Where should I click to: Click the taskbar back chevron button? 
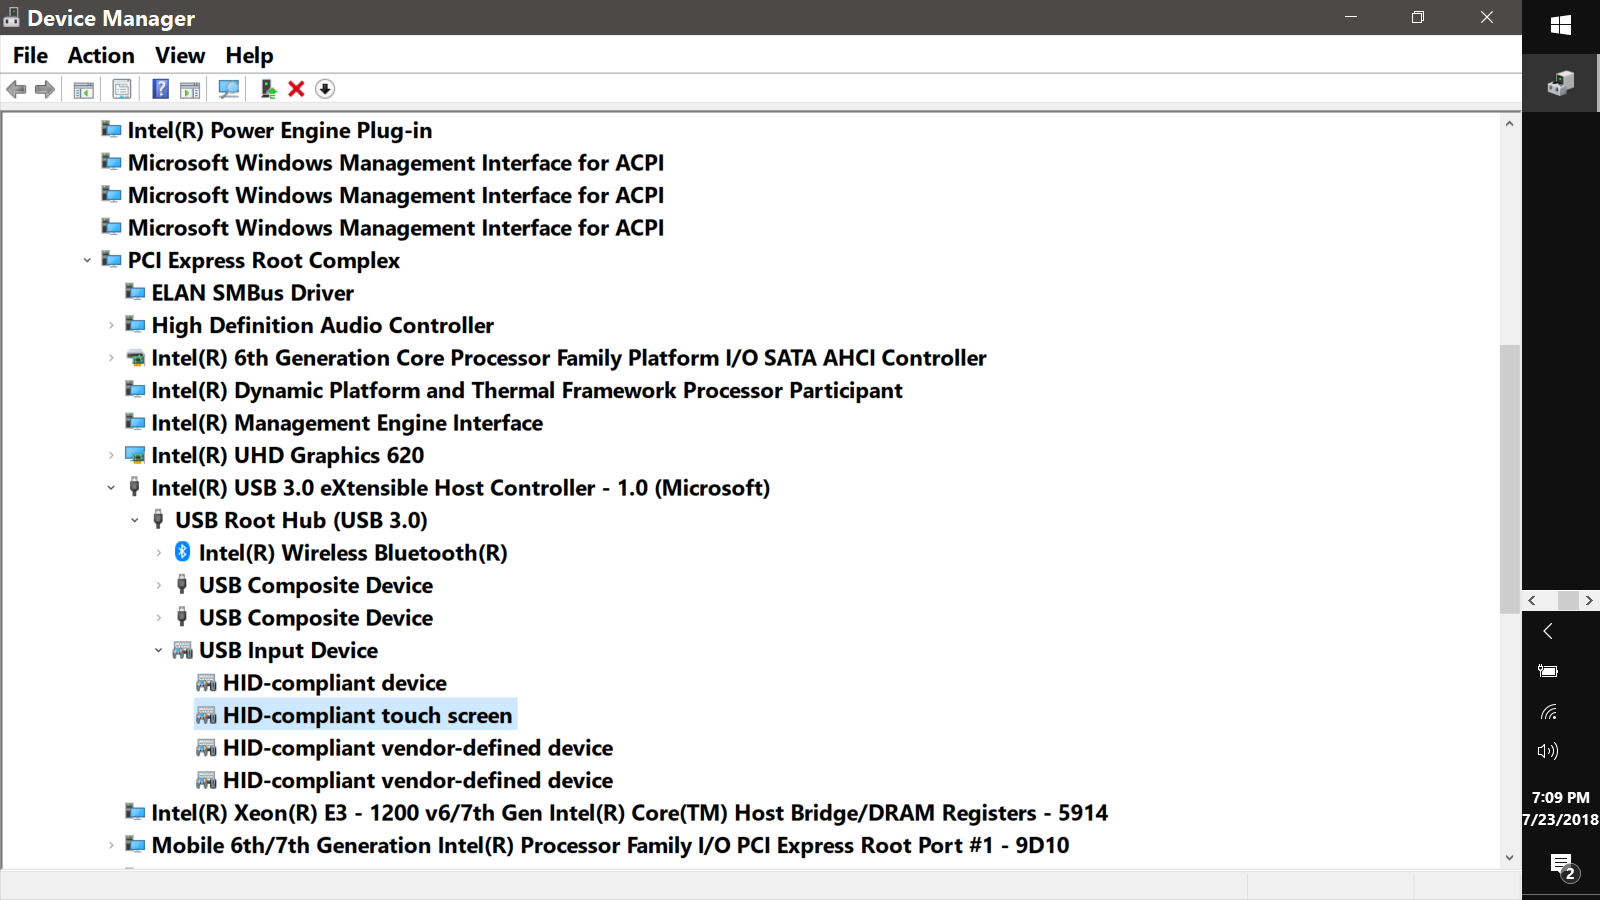coord(1548,631)
